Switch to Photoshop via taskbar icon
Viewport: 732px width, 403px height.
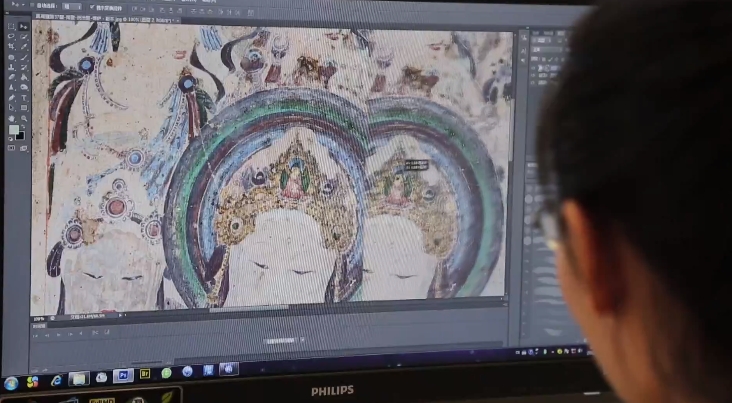tap(123, 375)
